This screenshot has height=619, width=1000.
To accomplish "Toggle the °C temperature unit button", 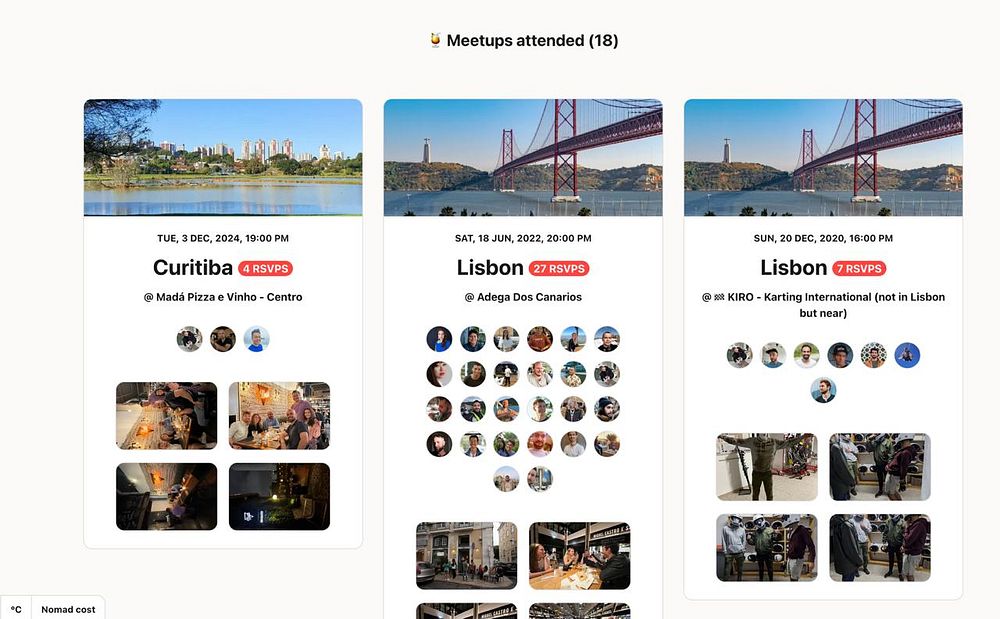I will tap(16, 609).
